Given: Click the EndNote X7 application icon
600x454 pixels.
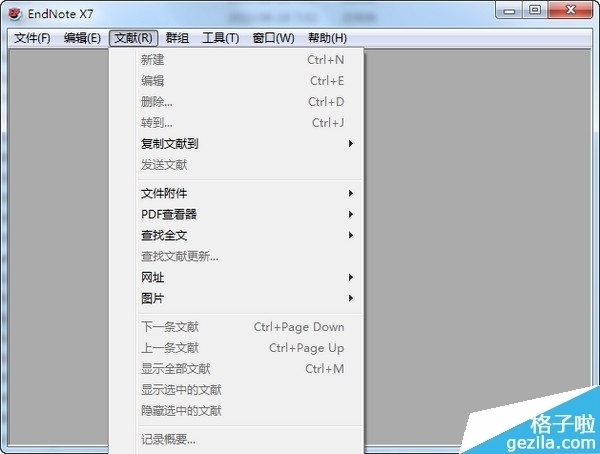Looking at the screenshot, I should coord(15,14).
